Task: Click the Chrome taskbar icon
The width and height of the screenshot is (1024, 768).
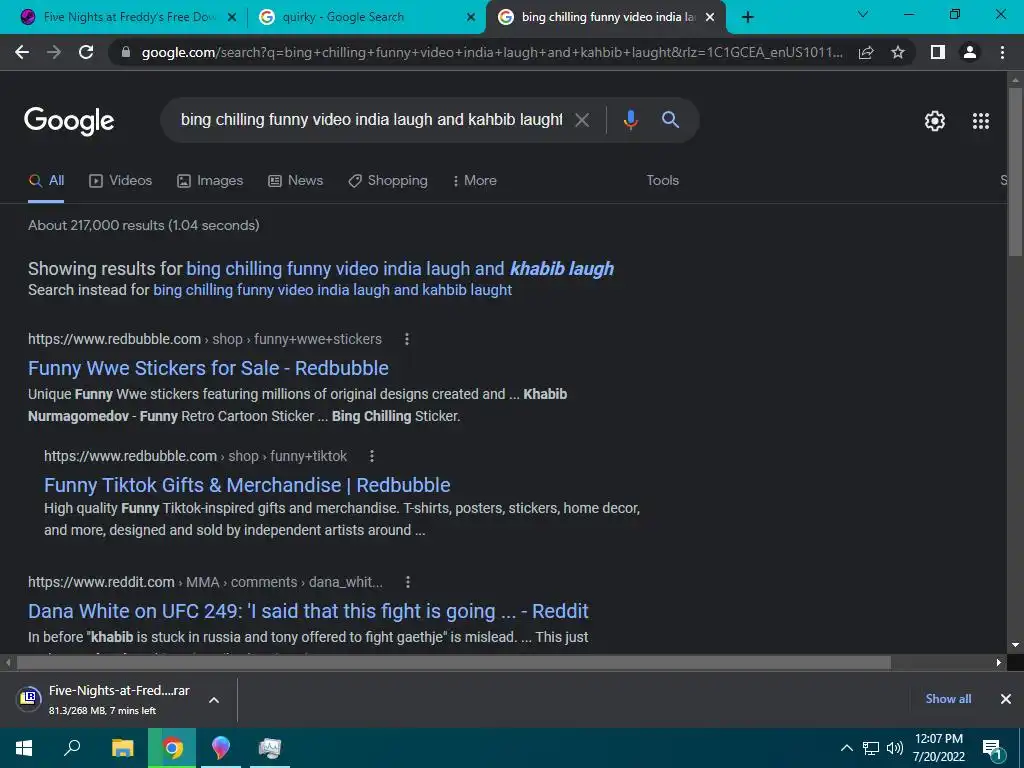Action: (x=172, y=748)
